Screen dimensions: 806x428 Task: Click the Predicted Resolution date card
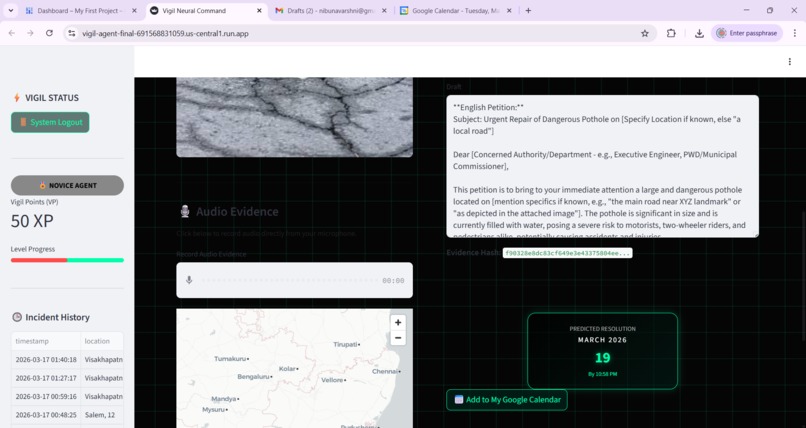(x=602, y=351)
